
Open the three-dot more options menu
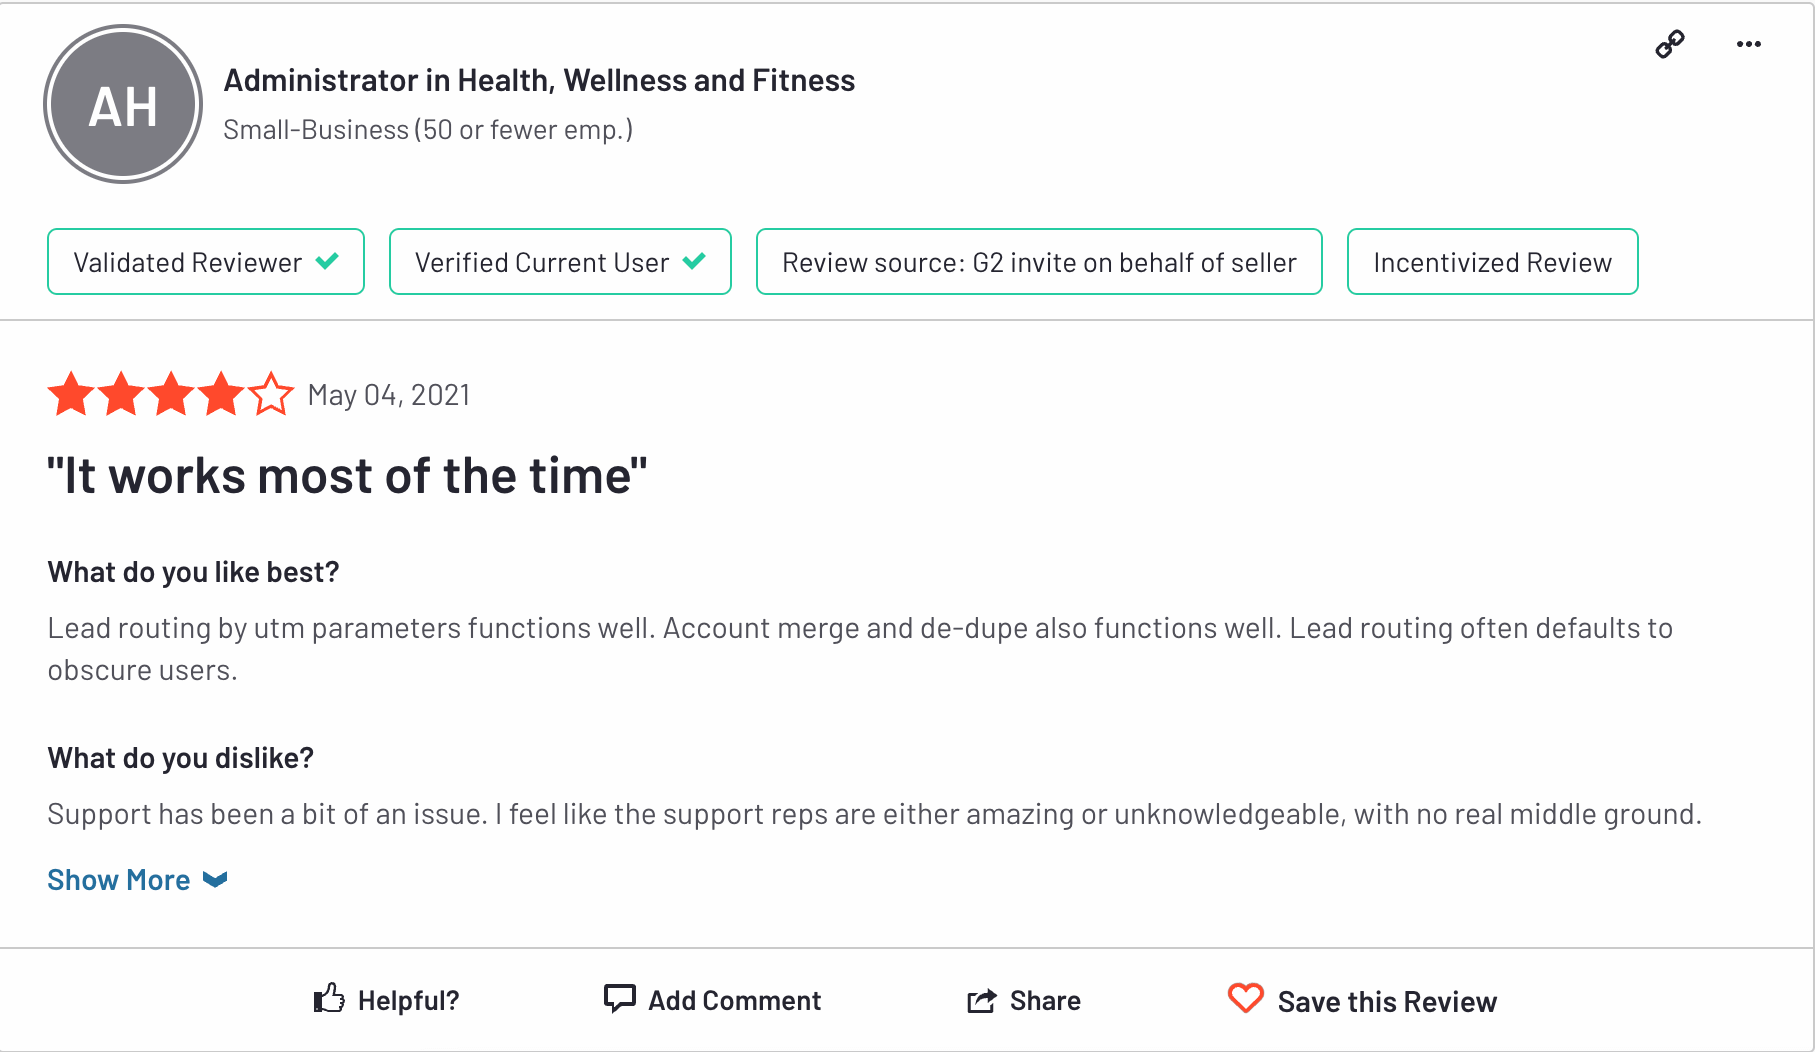[1748, 44]
